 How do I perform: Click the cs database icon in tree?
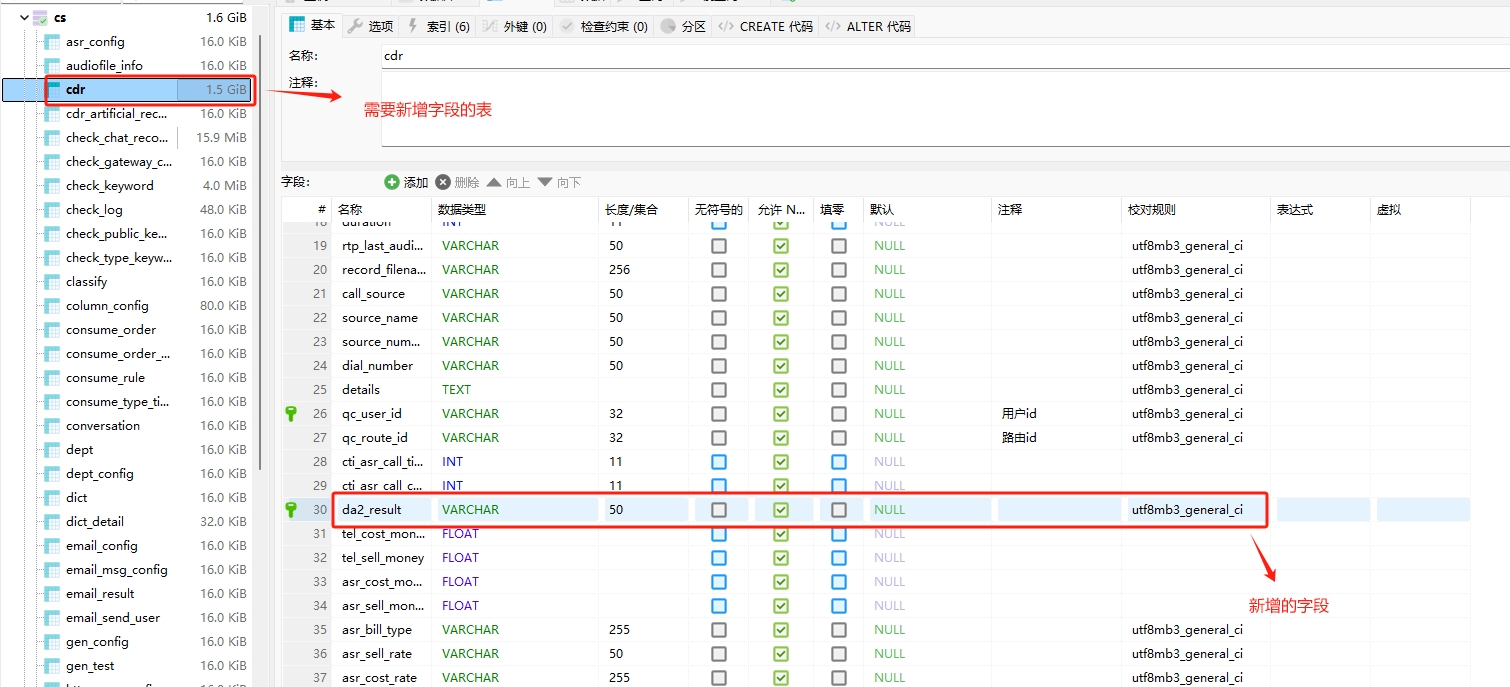click(x=41, y=18)
